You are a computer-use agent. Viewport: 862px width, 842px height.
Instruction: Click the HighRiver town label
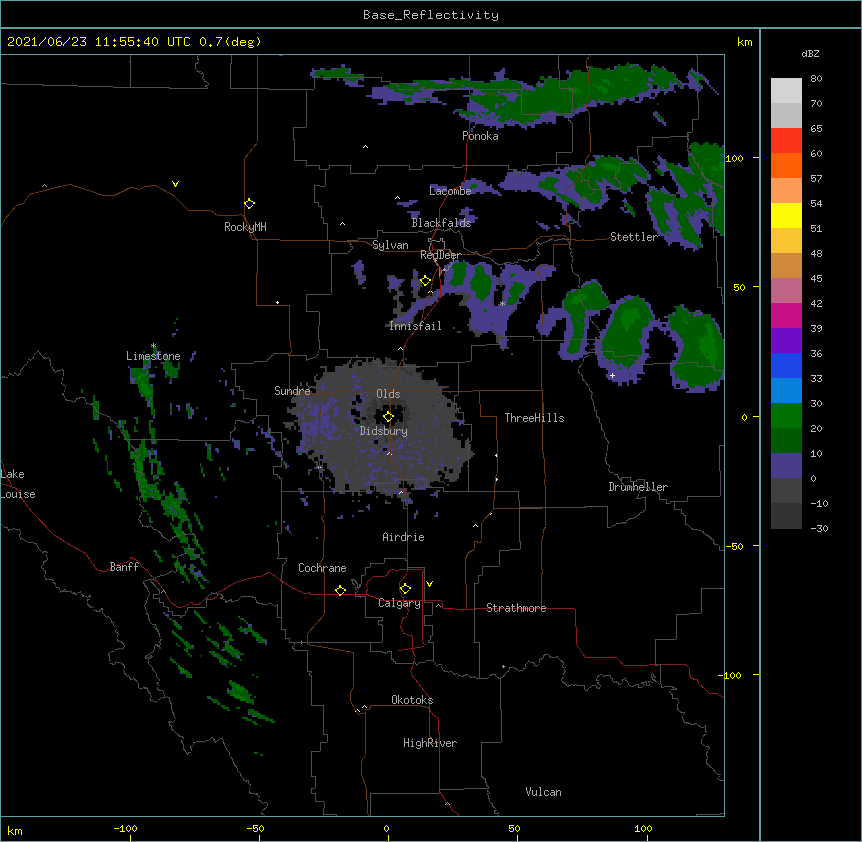[430, 744]
